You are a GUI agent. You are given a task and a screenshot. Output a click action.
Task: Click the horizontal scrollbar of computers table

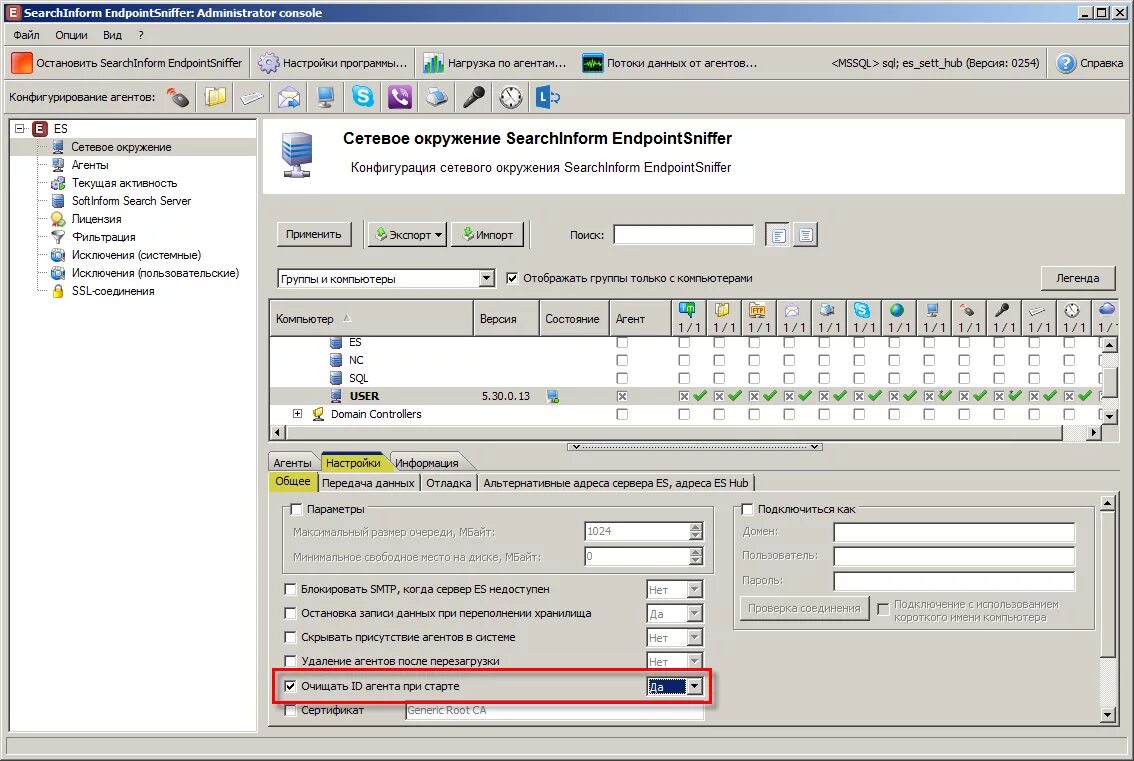pos(685,433)
